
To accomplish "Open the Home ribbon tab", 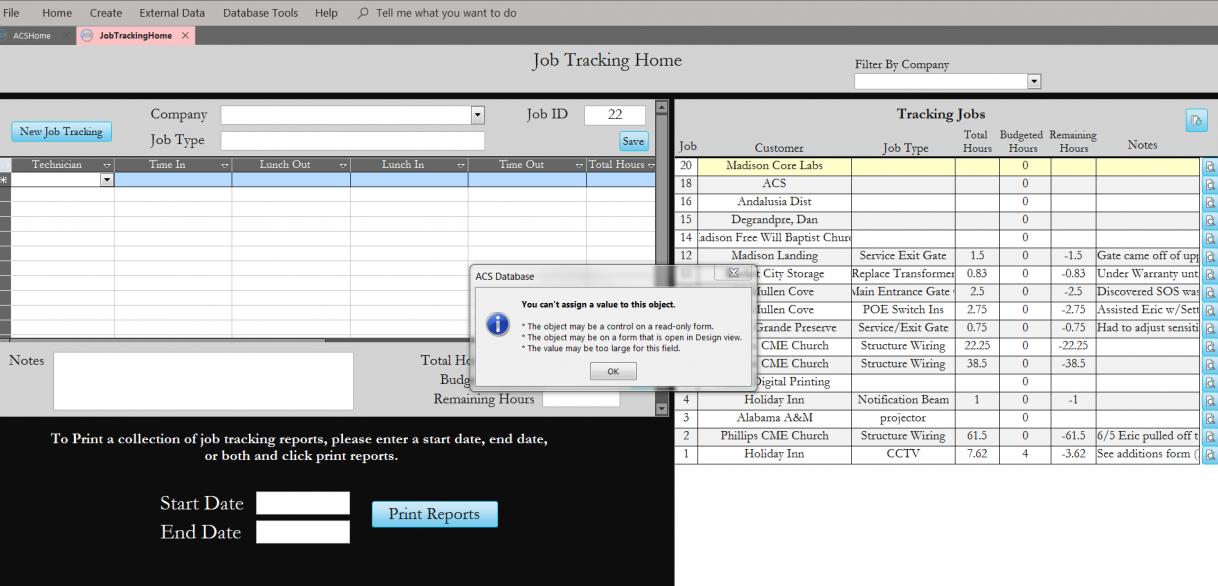I will click(57, 13).
